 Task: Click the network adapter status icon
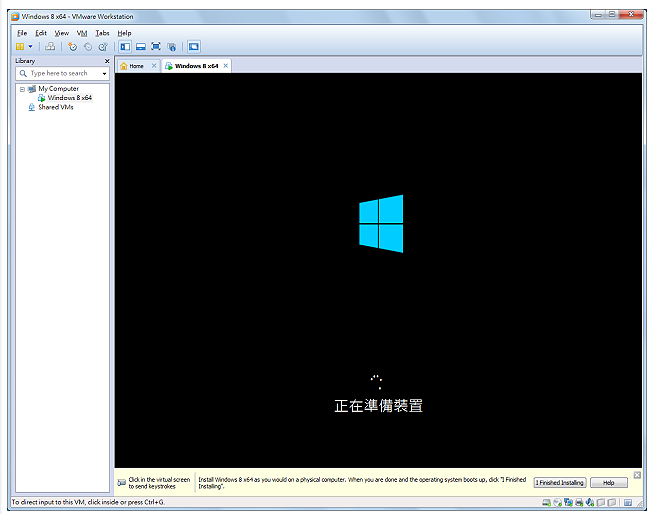click(568, 502)
